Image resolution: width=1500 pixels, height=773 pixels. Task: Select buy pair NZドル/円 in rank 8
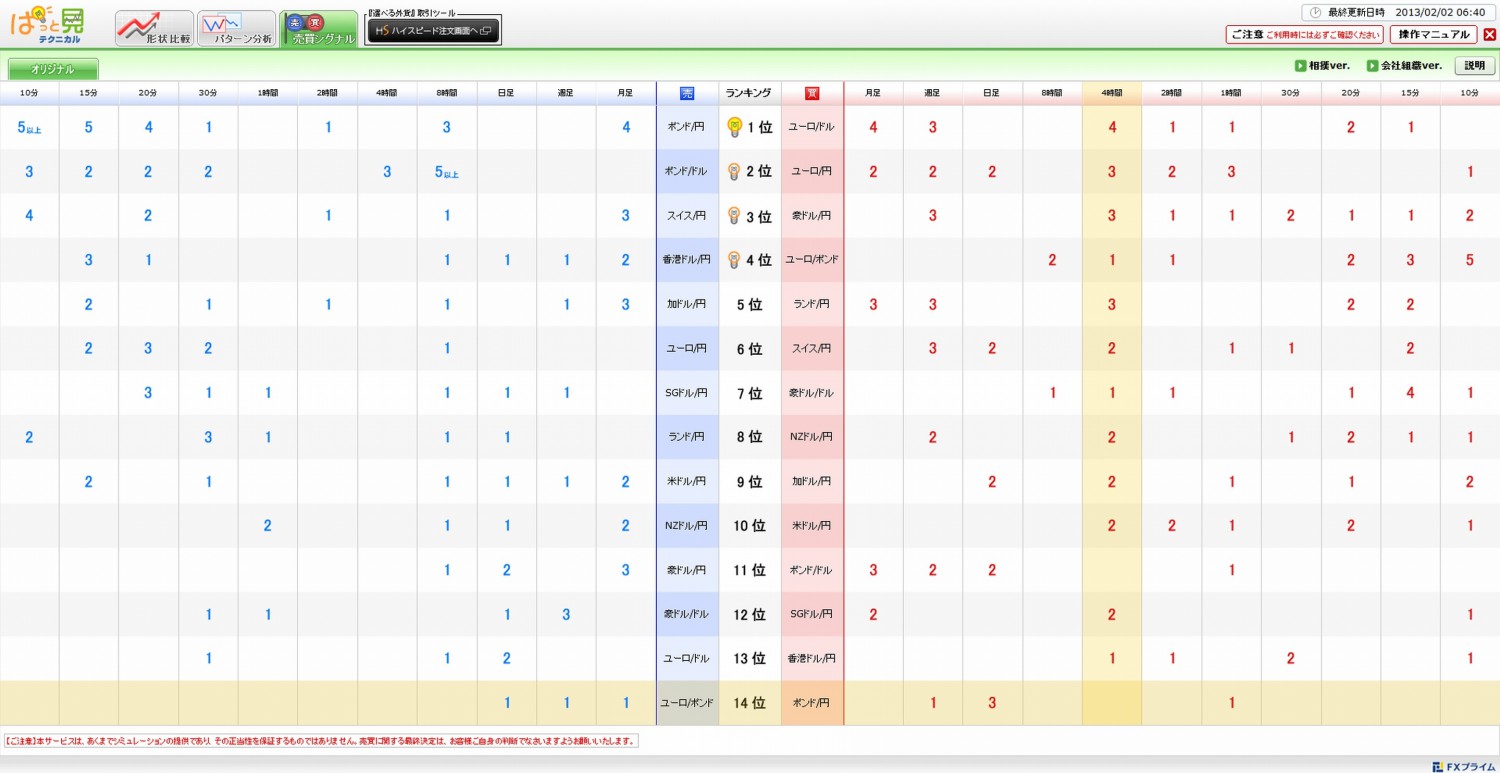[812, 437]
